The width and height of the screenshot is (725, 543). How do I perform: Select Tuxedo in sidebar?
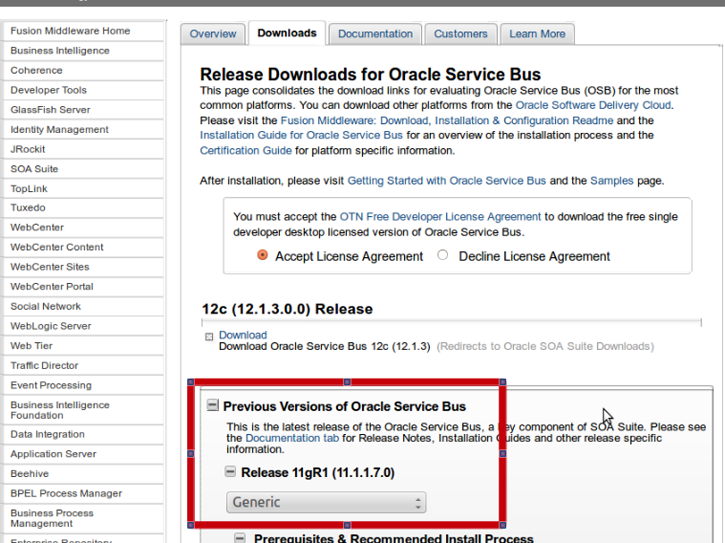tap(83, 208)
